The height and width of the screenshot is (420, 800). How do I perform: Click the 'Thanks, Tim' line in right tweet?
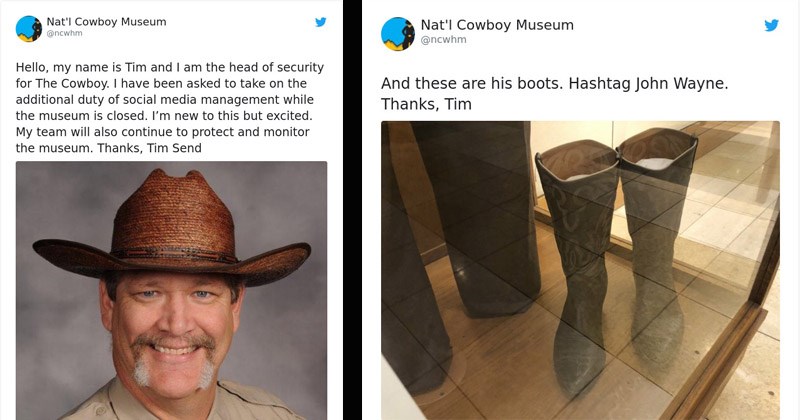[426, 104]
